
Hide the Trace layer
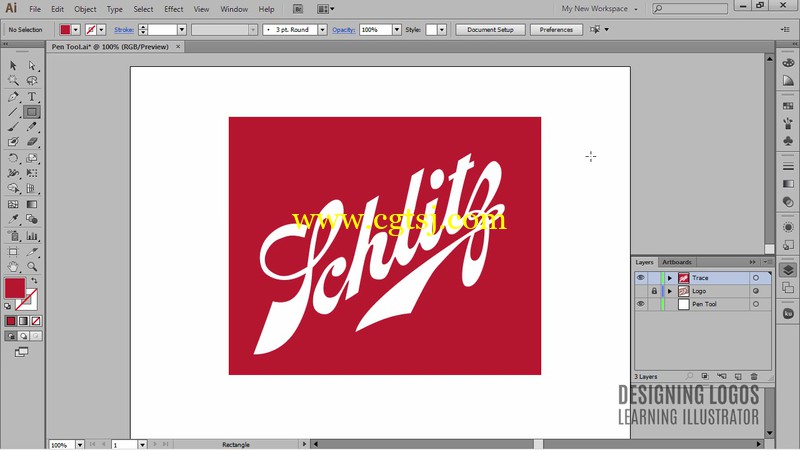click(641, 278)
